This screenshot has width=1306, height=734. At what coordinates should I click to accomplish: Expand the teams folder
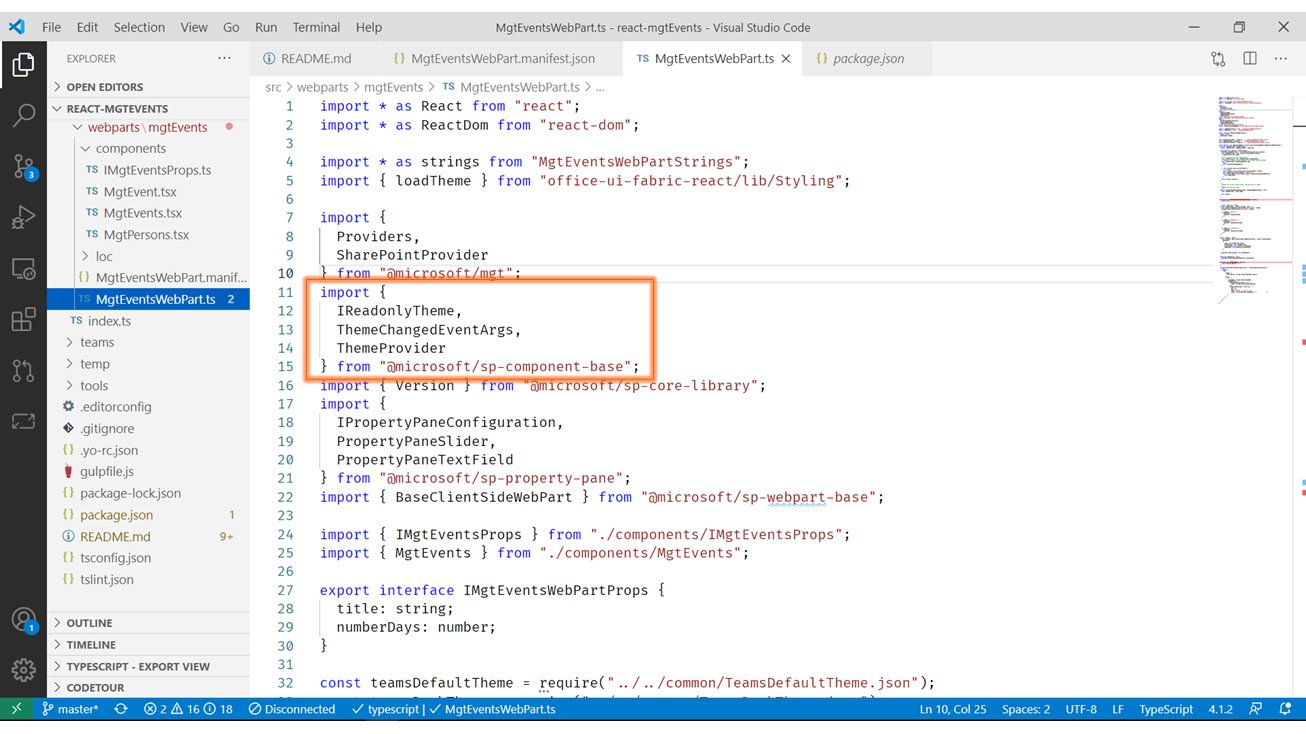point(97,342)
